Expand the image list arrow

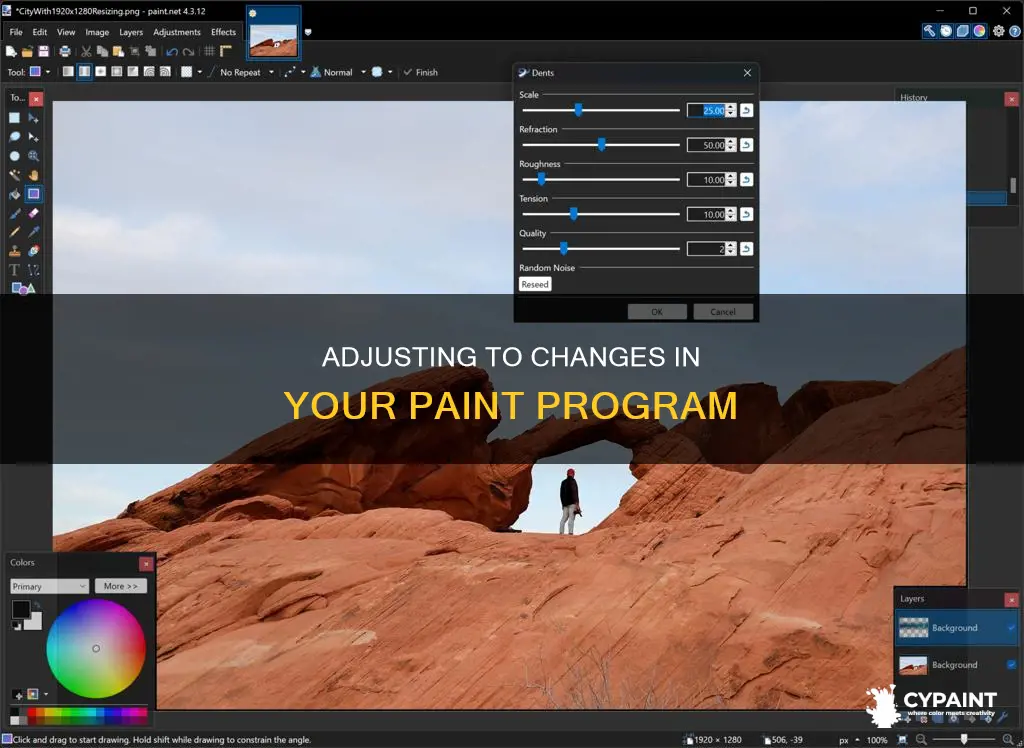[x=308, y=32]
